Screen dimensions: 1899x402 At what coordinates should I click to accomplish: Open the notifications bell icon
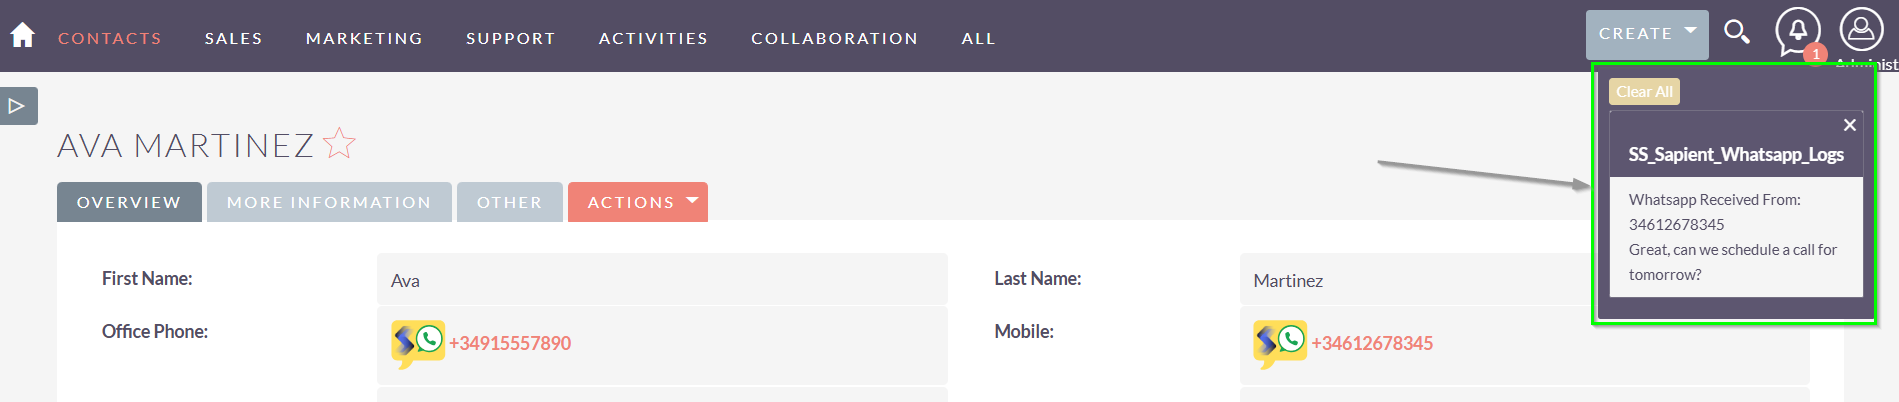(x=1797, y=31)
